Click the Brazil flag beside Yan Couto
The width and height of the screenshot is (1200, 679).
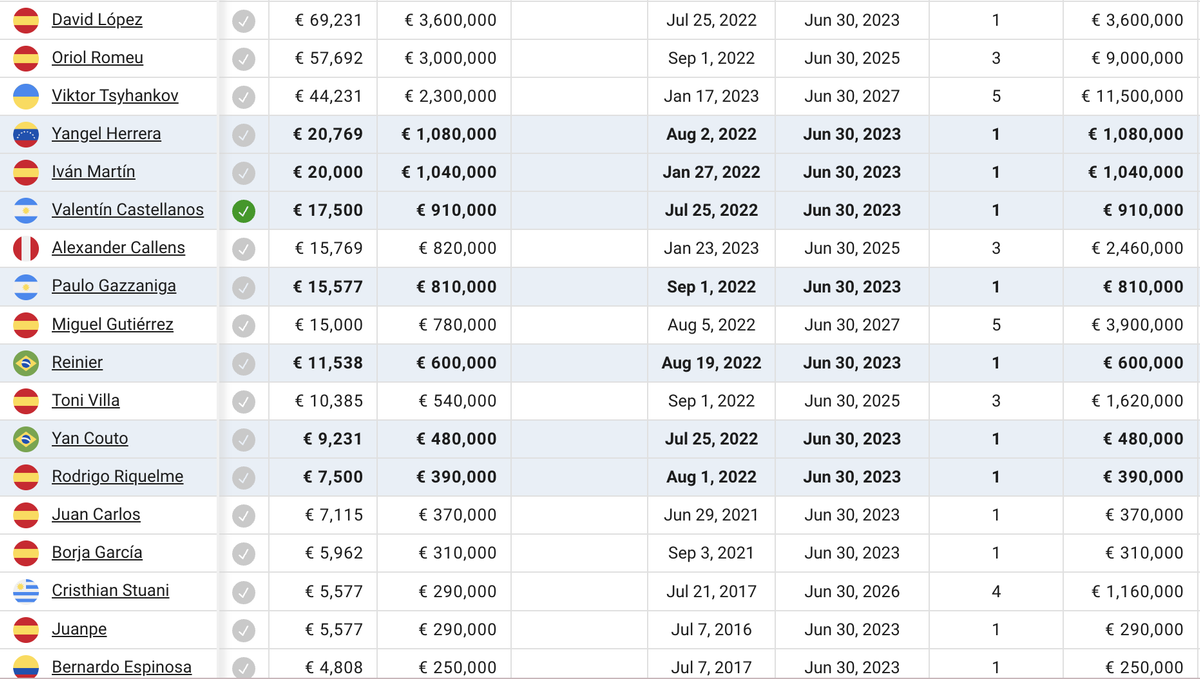point(26,439)
